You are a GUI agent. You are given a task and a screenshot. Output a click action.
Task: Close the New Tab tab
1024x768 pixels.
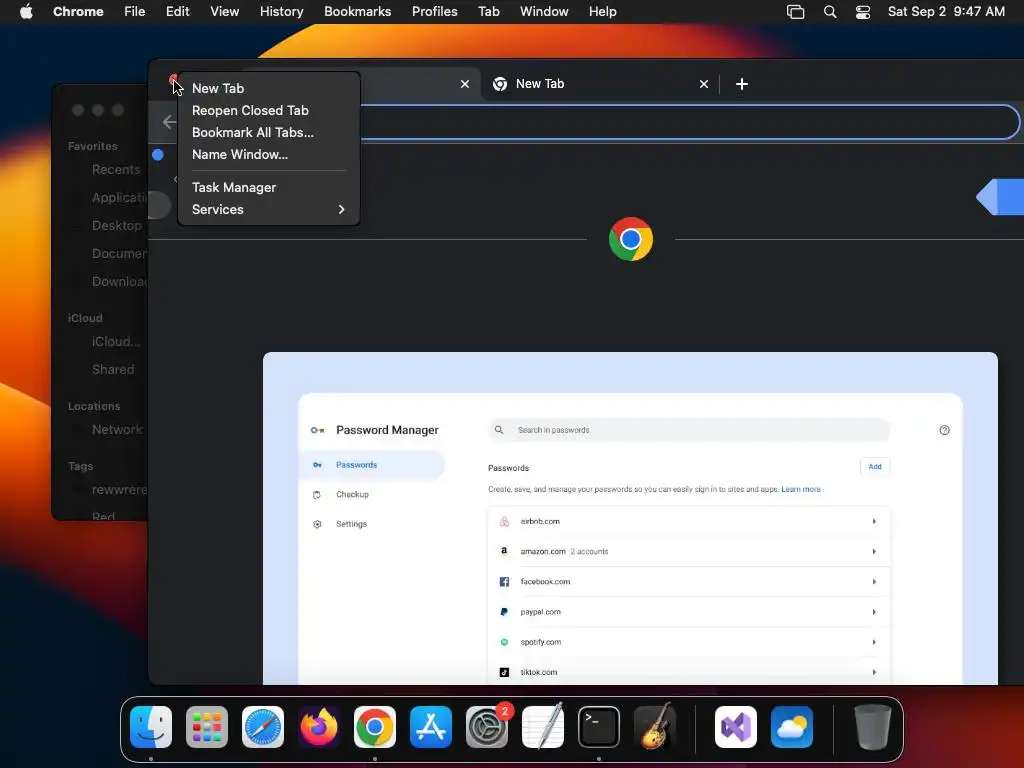pyautogui.click(x=703, y=84)
